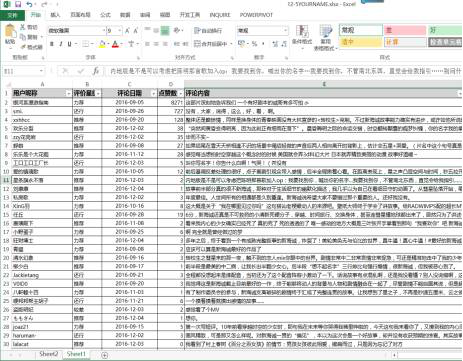The image size is (463, 361).
Task: Click the Wrap Text button
Action: tap(208, 31)
